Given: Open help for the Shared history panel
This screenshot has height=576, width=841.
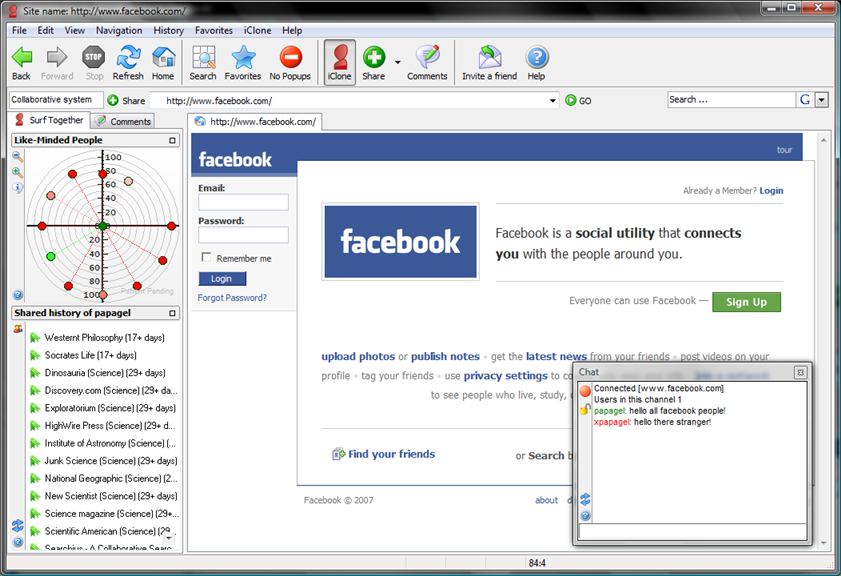Looking at the screenshot, I should click(18, 542).
